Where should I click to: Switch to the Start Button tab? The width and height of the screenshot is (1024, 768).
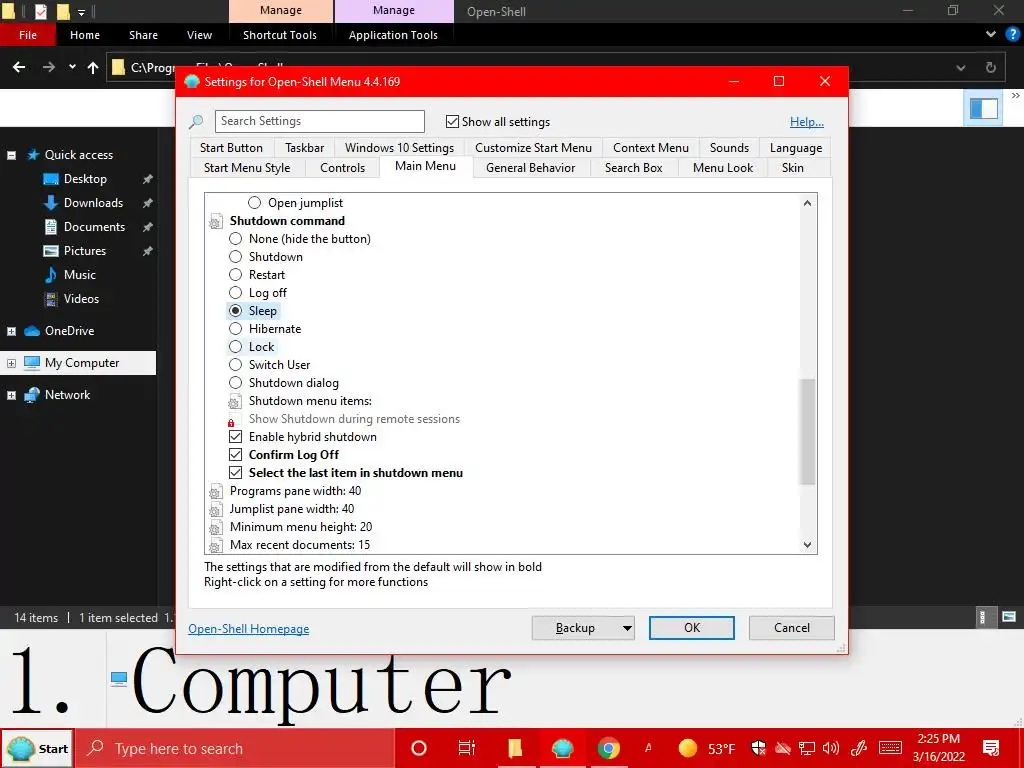[x=231, y=148]
